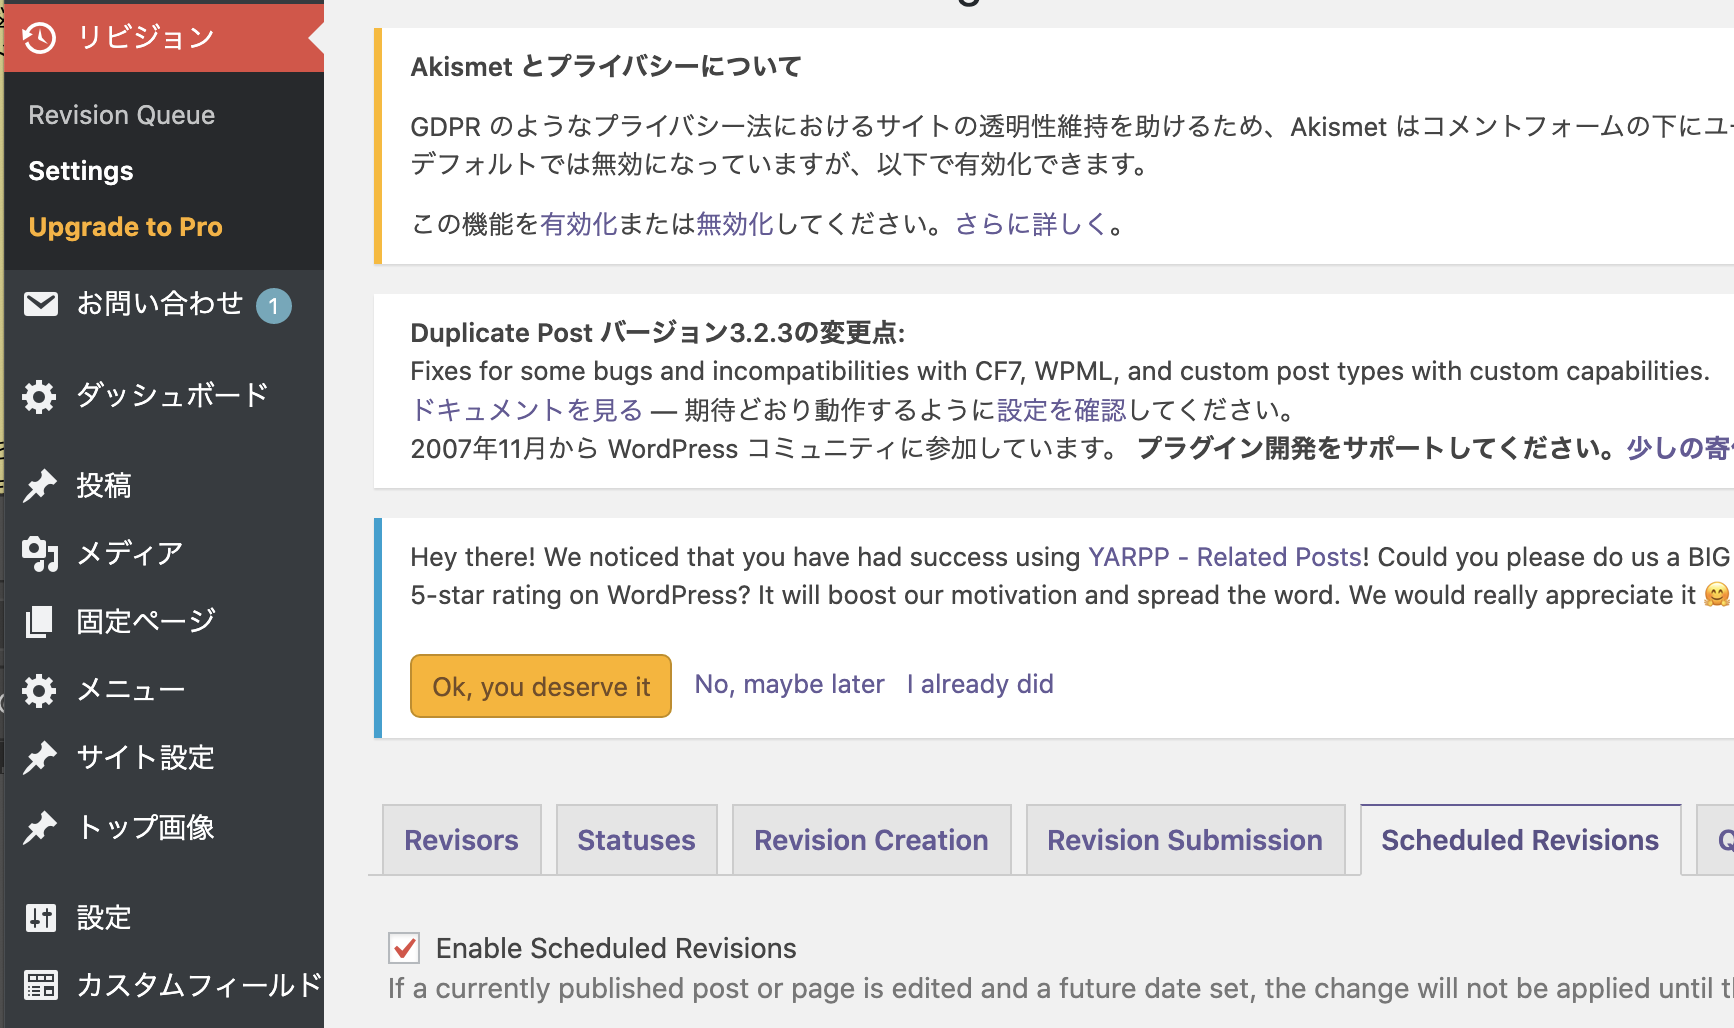Open Settings submenu item under リビジョン
This screenshot has width=1734, height=1028.
point(81,171)
